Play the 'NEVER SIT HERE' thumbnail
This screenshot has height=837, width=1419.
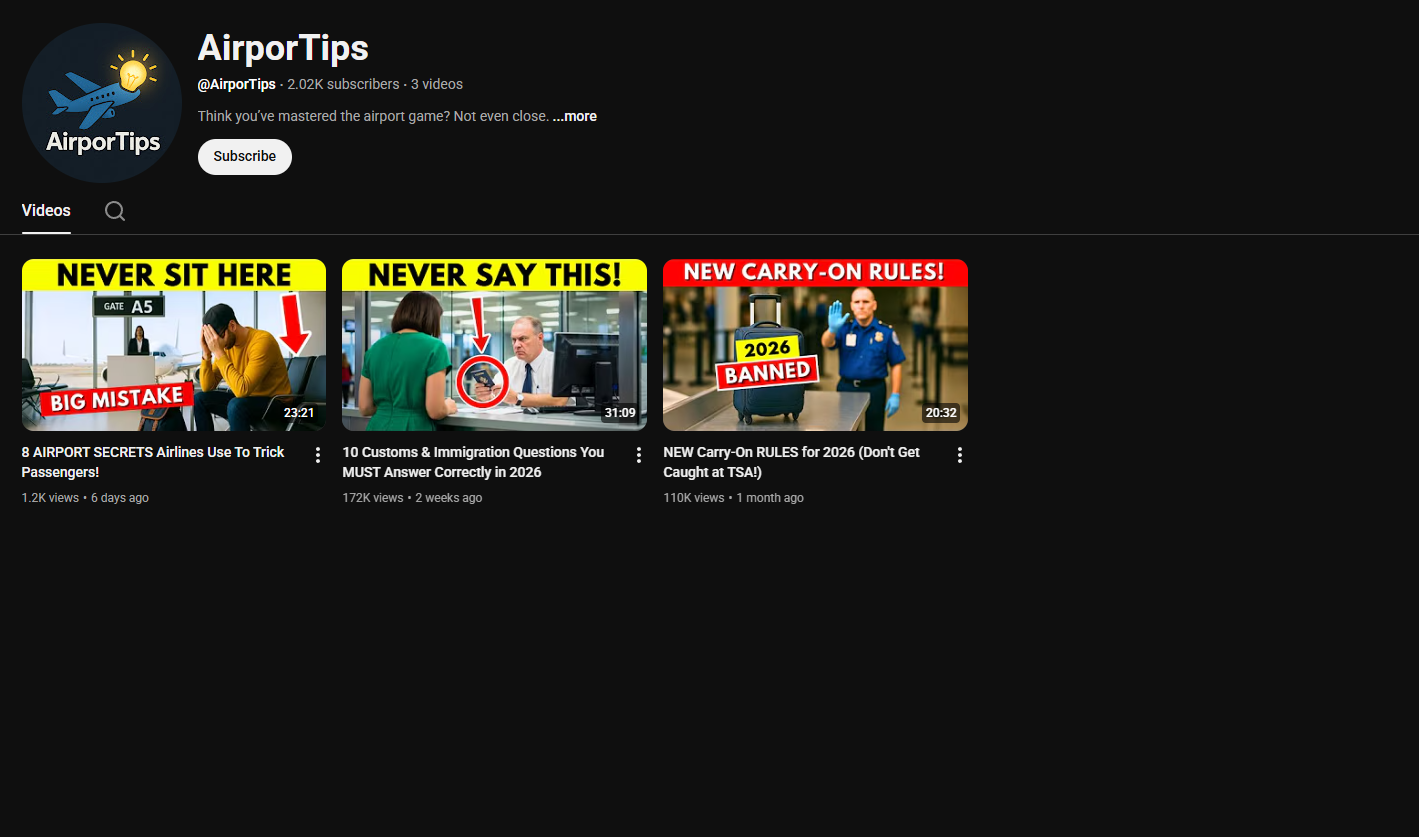point(173,345)
